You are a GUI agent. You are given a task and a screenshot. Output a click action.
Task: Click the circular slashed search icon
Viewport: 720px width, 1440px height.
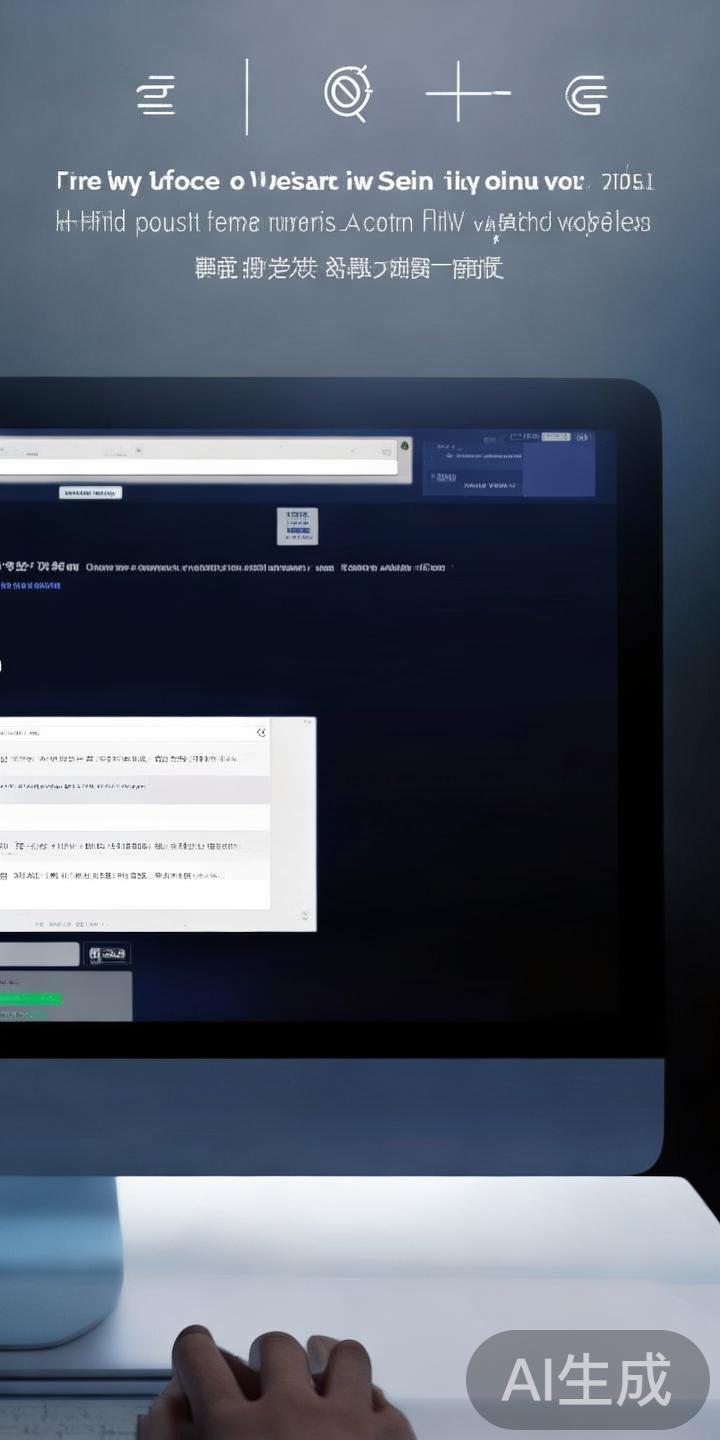point(348,94)
